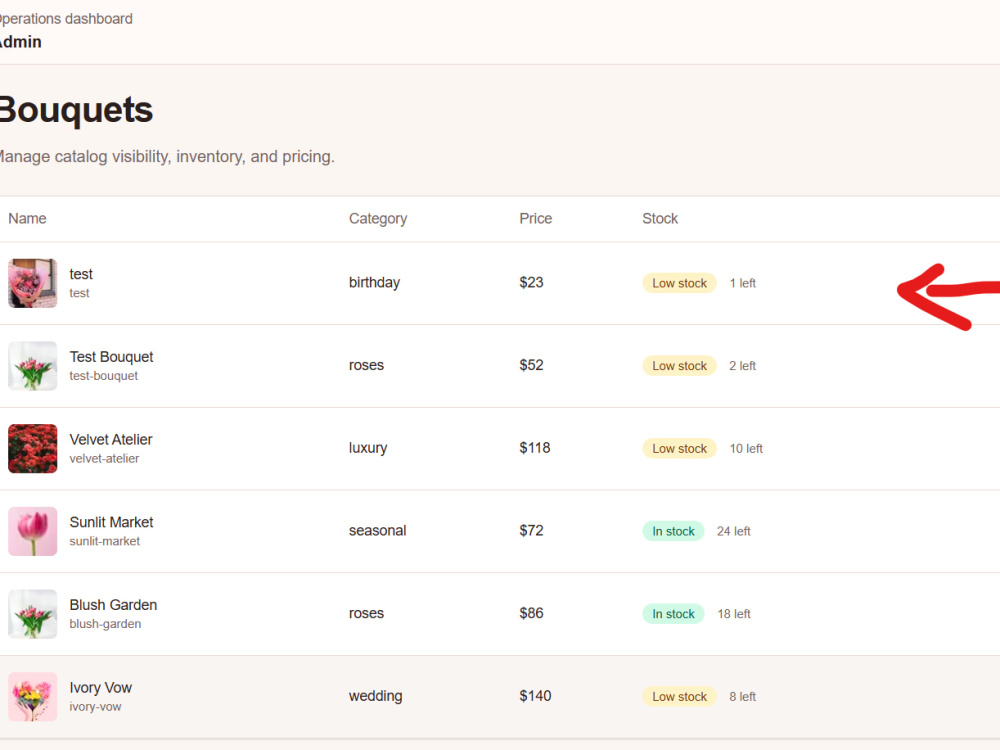Image resolution: width=1000 pixels, height=750 pixels.
Task: Click the Low stock badge for test
Action: tap(679, 283)
